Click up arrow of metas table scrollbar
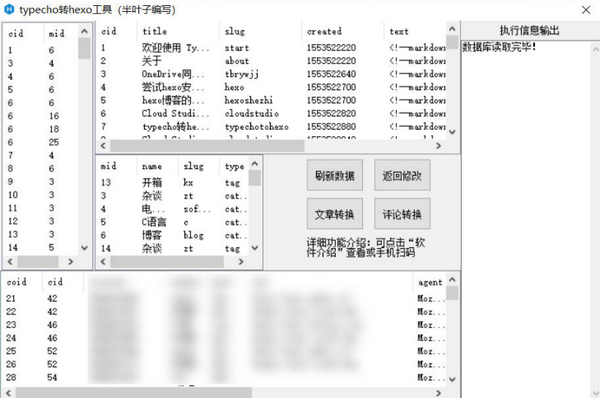 click(x=255, y=164)
